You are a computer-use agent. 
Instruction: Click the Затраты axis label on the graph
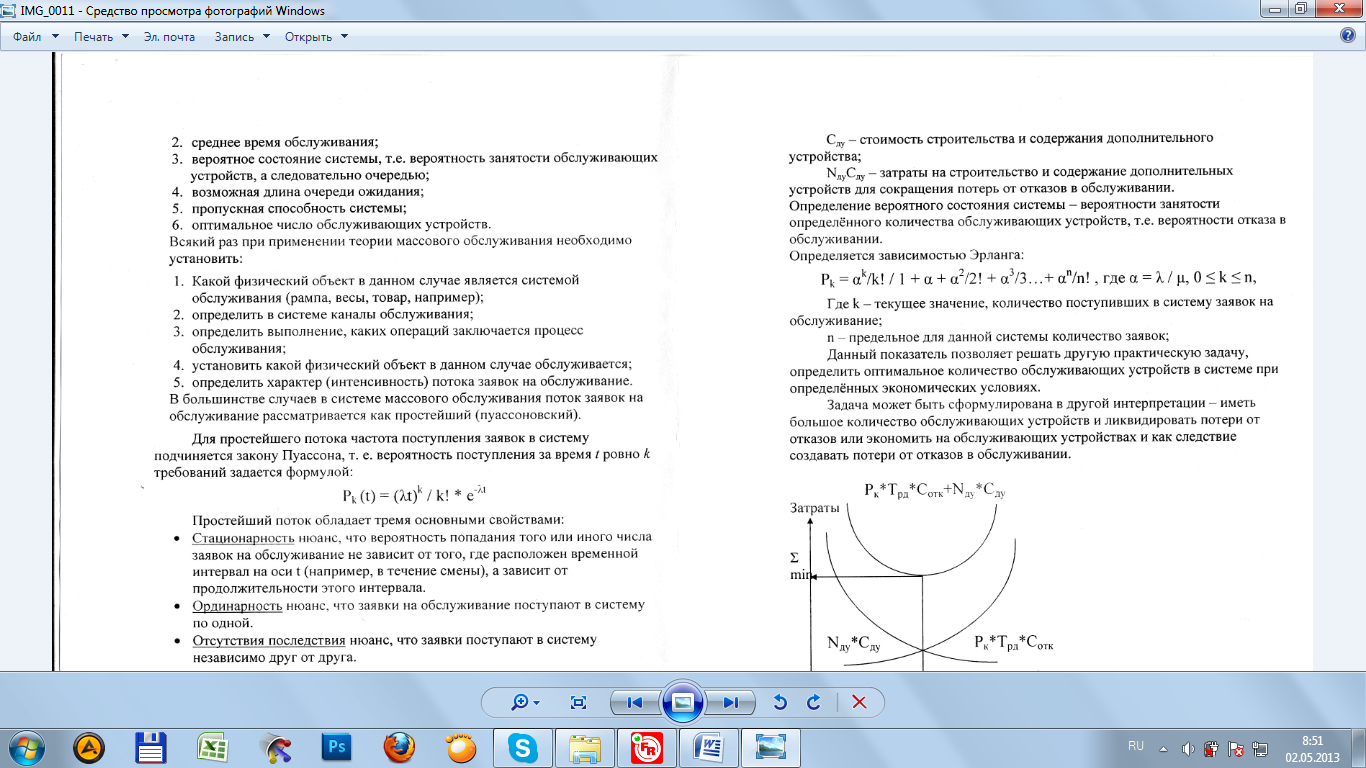coord(815,509)
